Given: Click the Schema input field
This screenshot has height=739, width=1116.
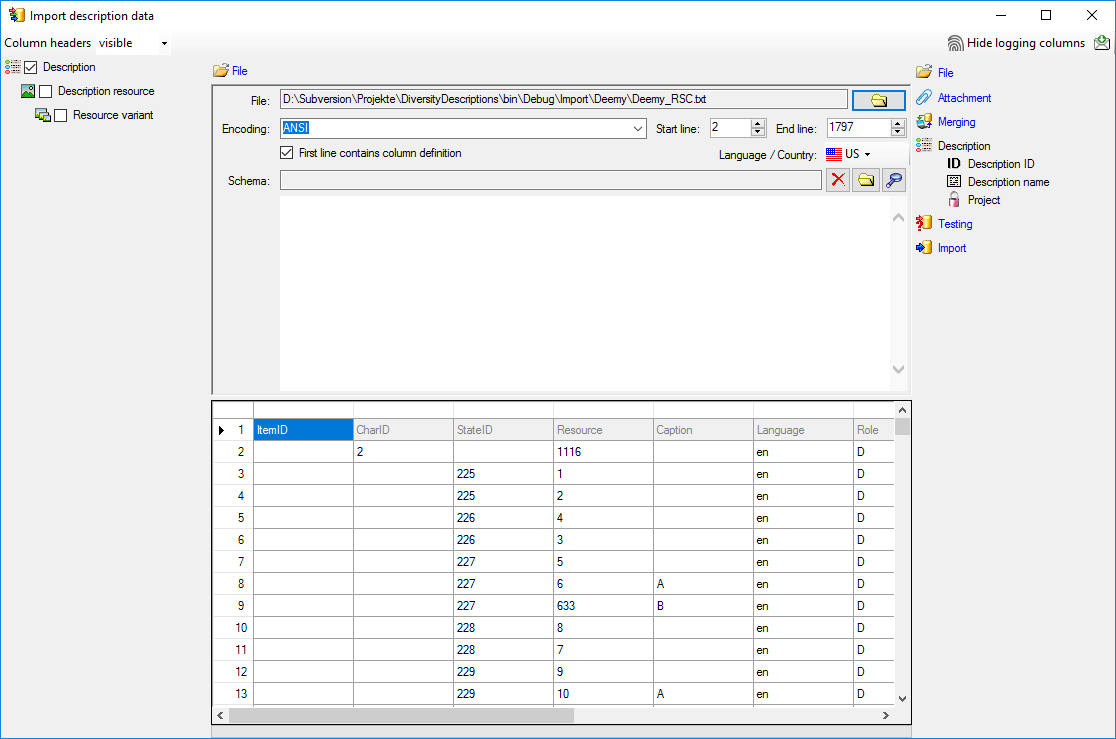Looking at the screenshot, I should pyautogui.click(x=551, y=180).
